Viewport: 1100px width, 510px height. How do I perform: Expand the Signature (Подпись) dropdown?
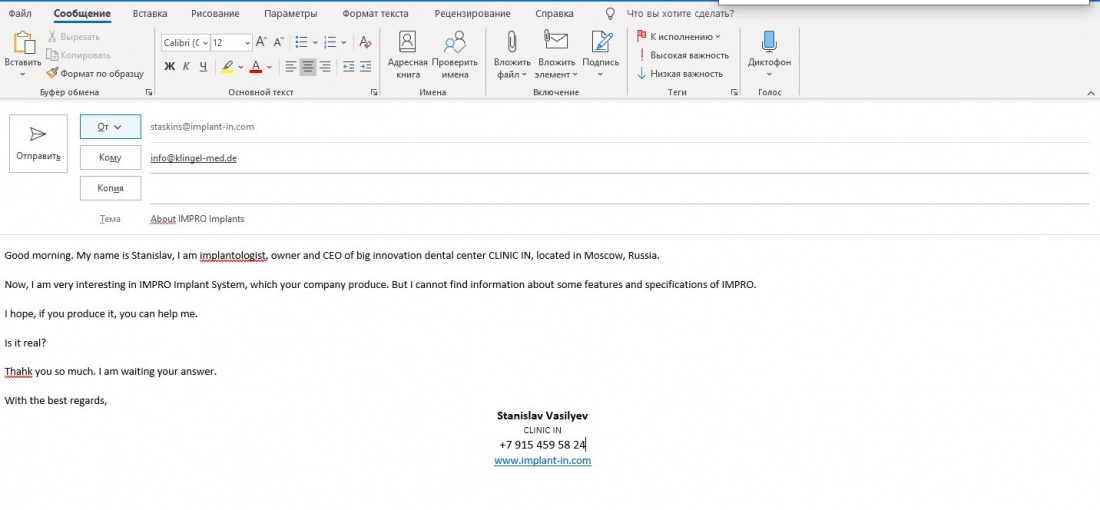pyautogui.click(x=600, y=74)
